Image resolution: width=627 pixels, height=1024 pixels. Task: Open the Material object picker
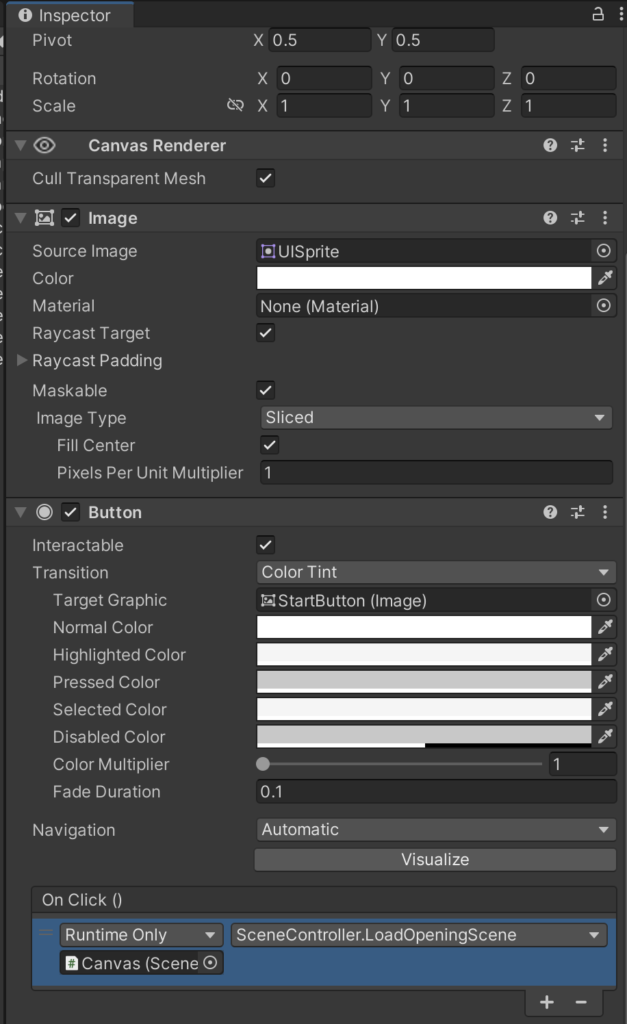point(603,306)
